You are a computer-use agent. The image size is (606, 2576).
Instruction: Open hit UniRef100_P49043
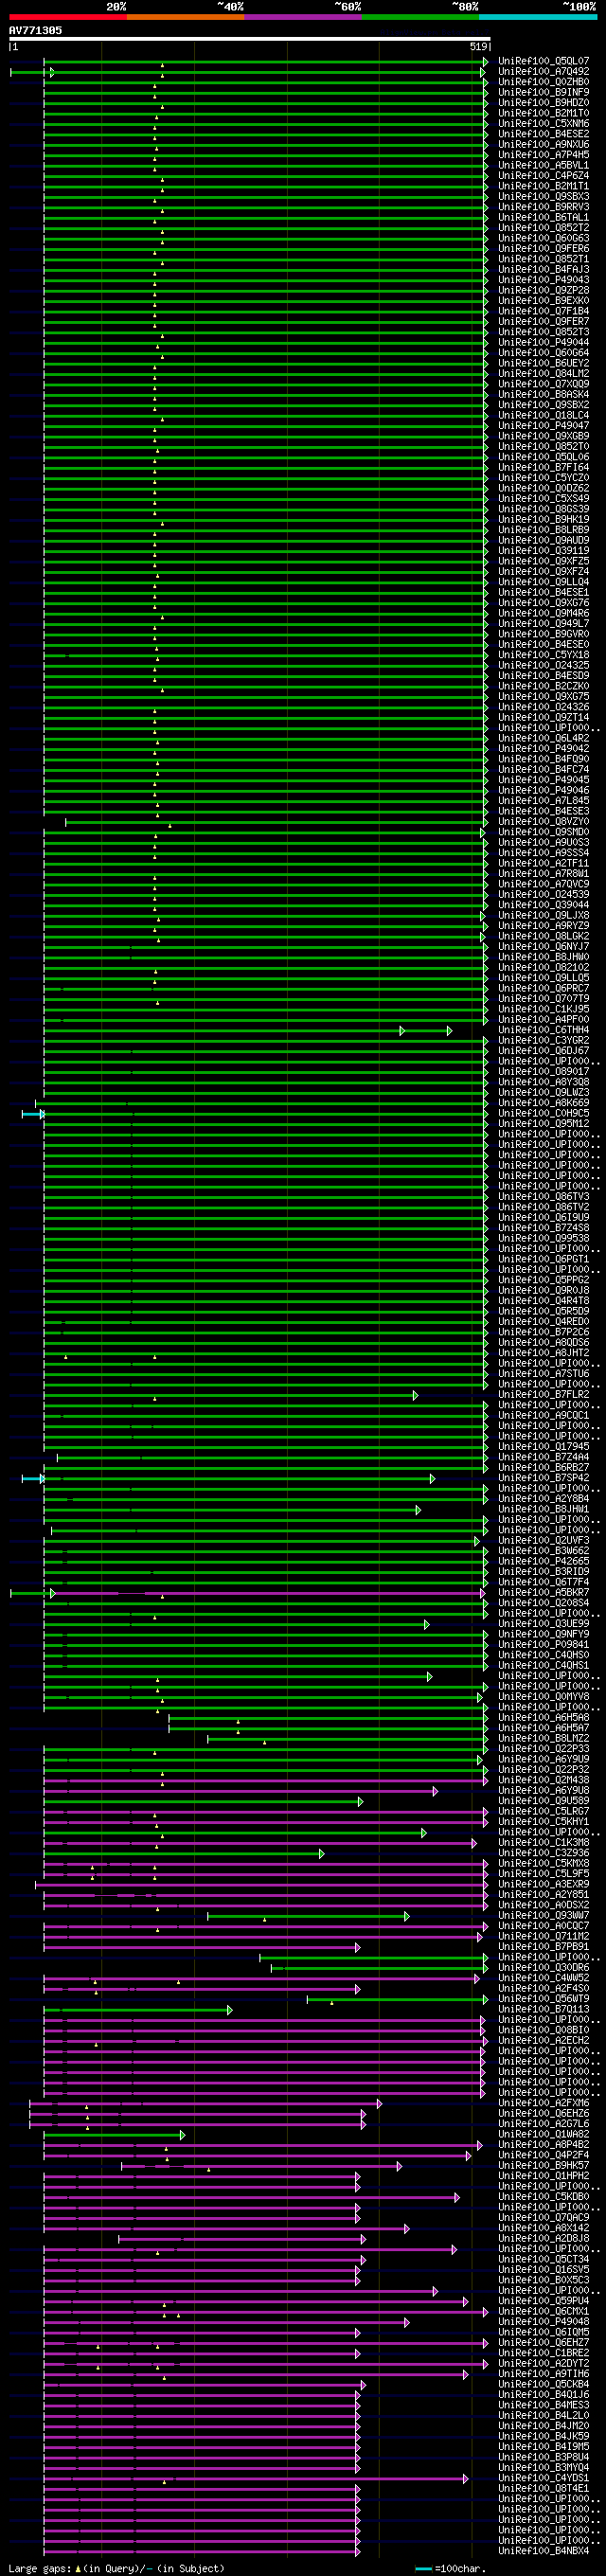click(544, 280)
